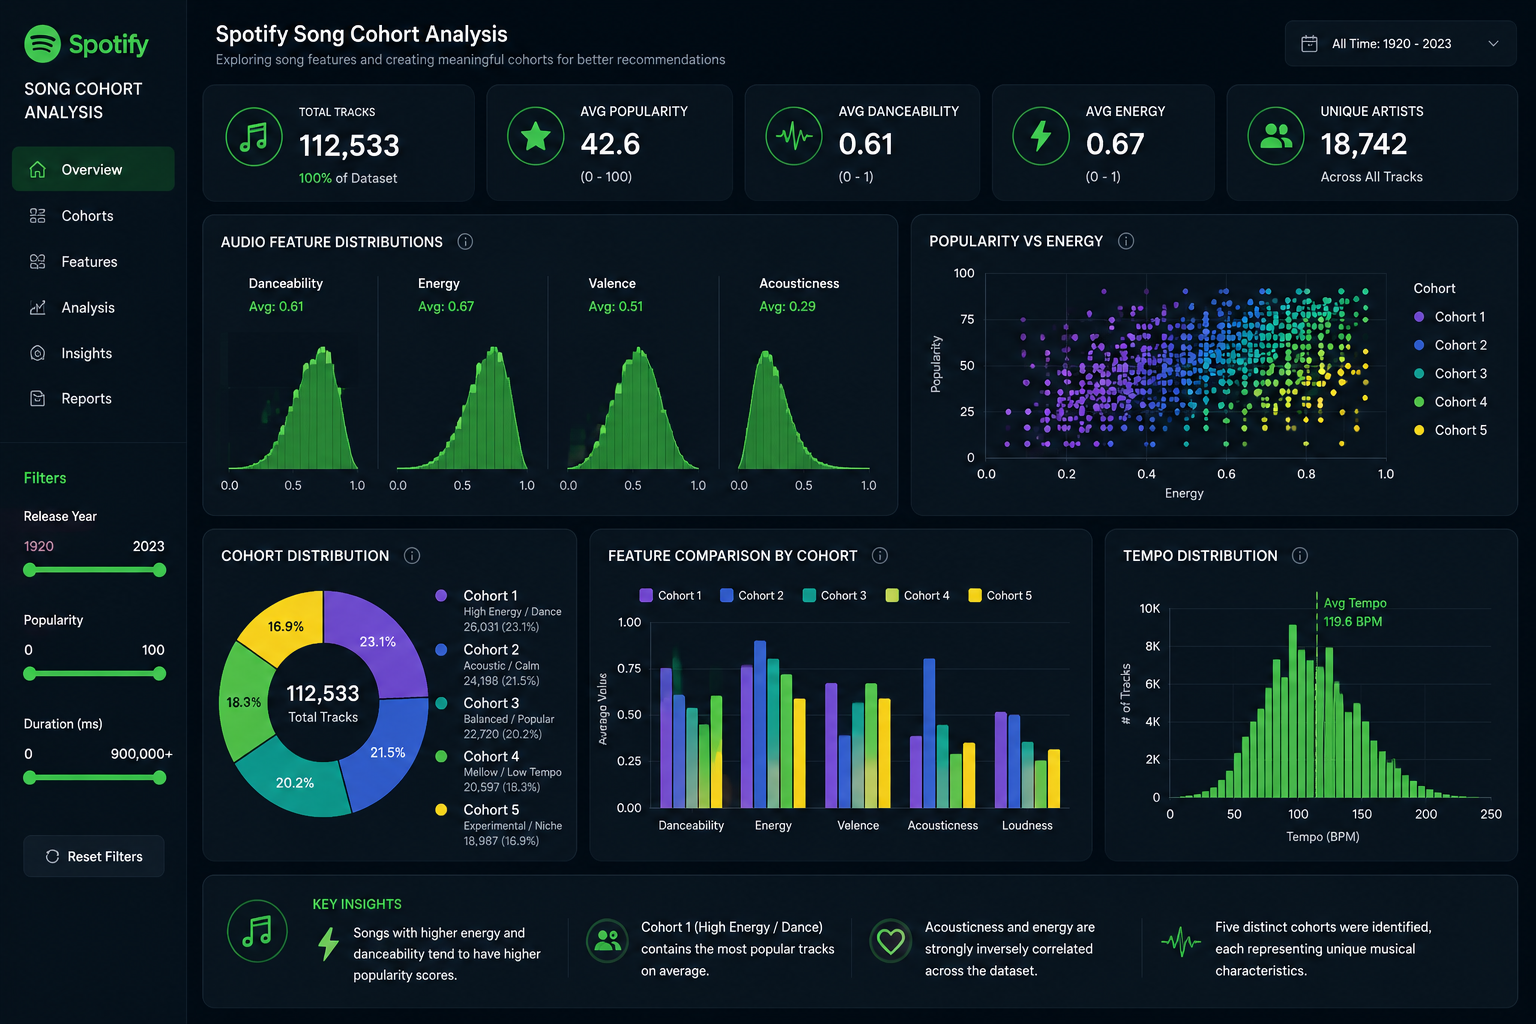The width and height of the screenshot is (1536, 1024).
Task: Click the date range chevron arrow
Action: pos(1494,44)
